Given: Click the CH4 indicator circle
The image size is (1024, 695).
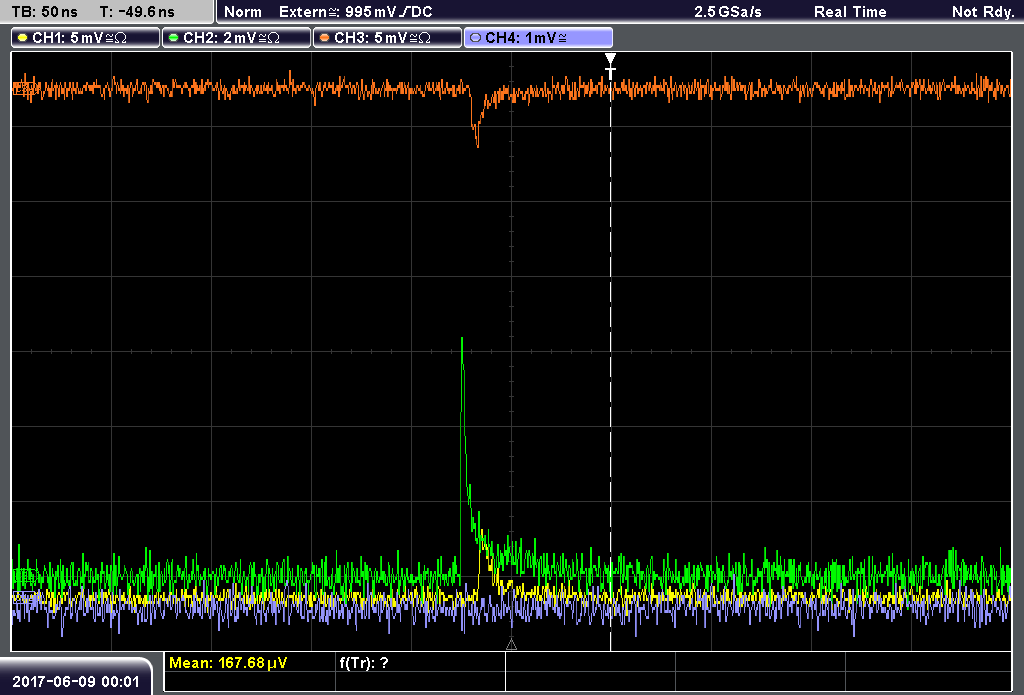Looking at the screenshot, I should [475, 38].
